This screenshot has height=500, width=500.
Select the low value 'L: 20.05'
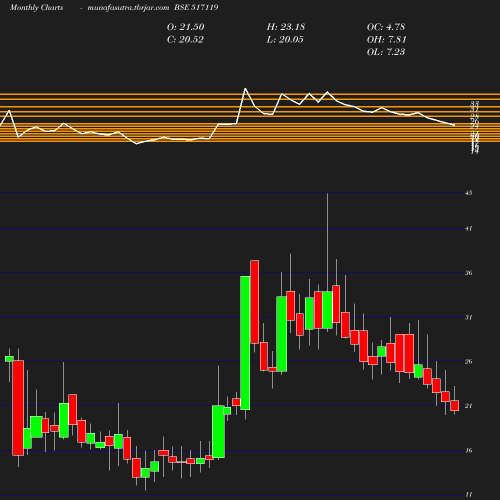[285, 40]
